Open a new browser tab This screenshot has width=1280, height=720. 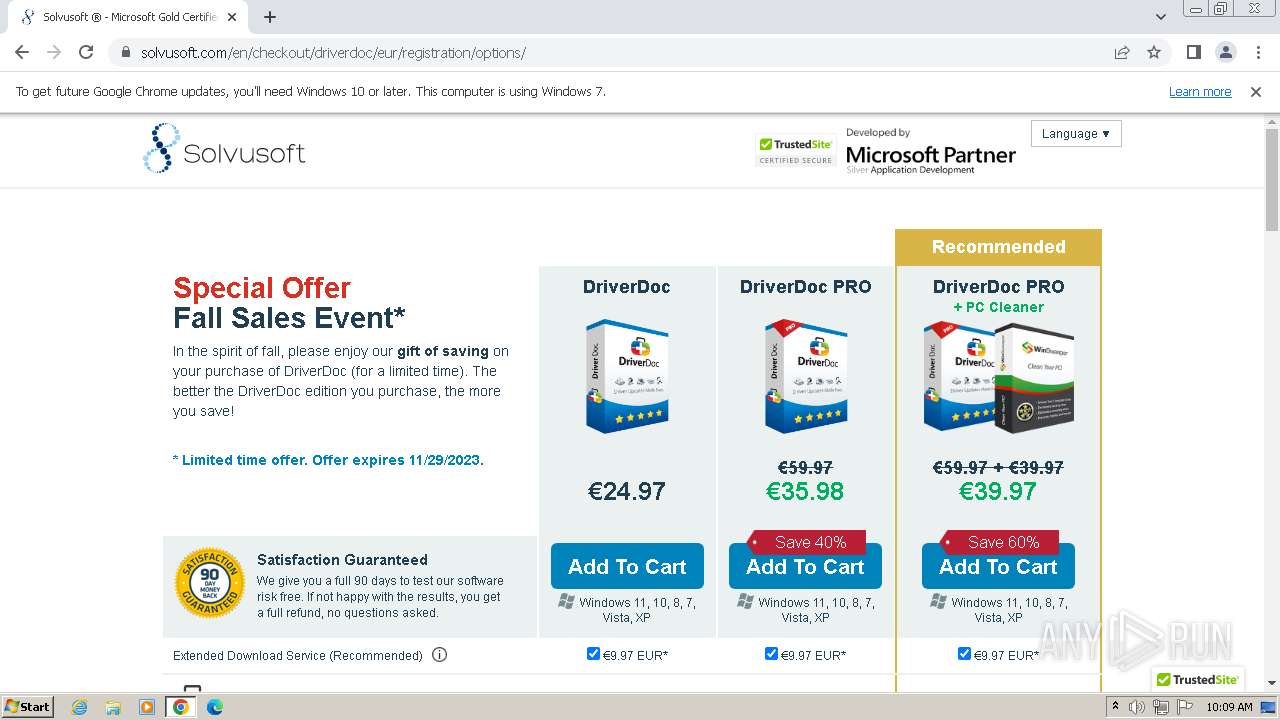tap(270, 17)
